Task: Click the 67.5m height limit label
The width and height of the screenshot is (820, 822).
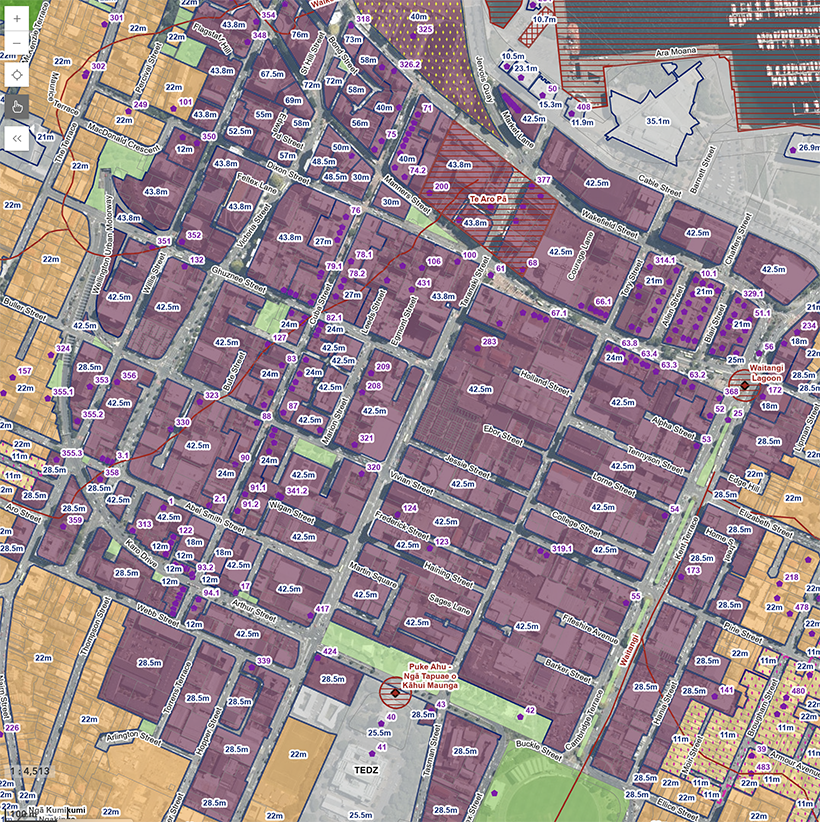Action: point(272,74)
